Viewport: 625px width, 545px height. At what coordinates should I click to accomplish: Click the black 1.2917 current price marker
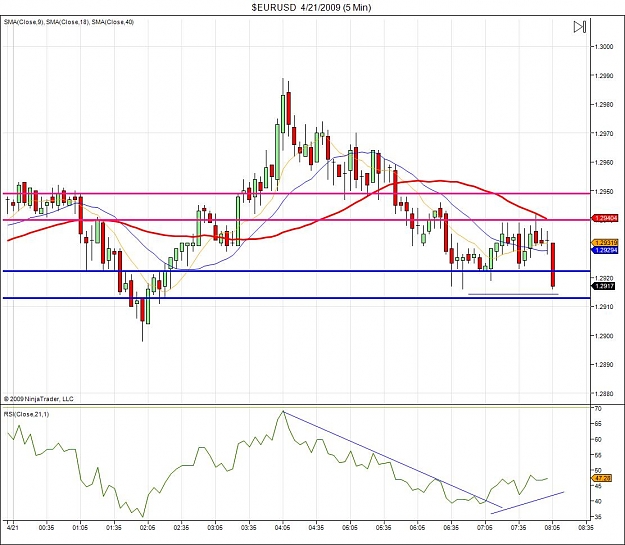605,286
